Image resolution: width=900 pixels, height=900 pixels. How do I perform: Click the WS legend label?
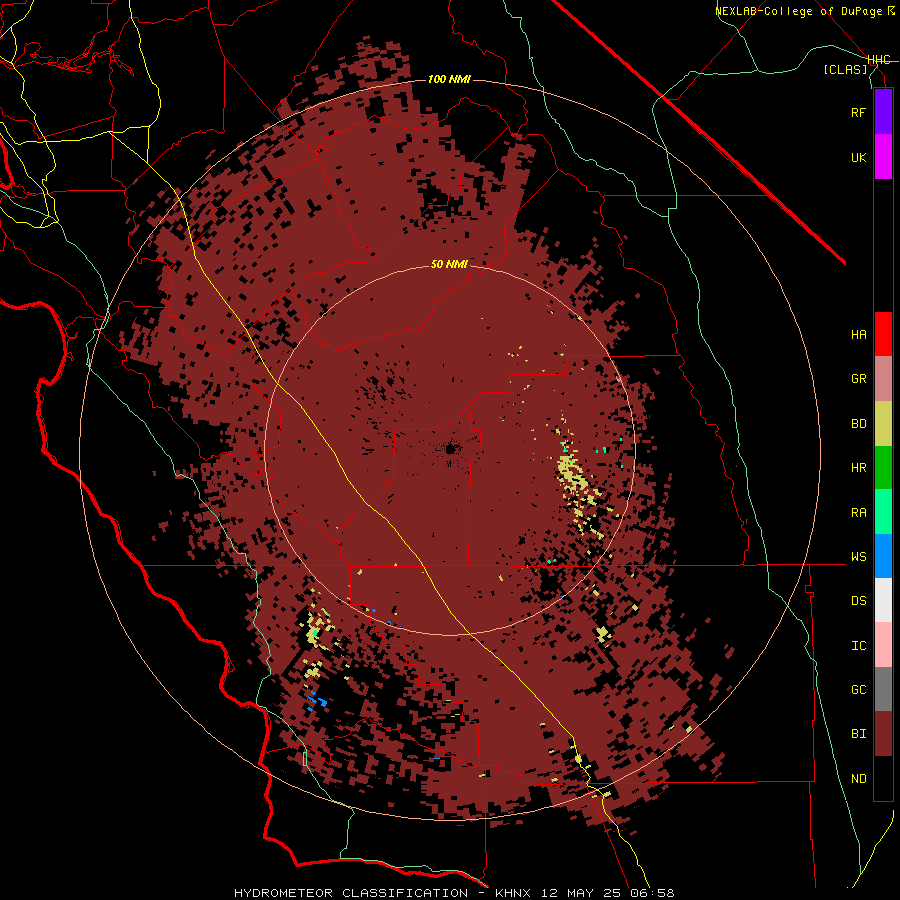point(859,557)
